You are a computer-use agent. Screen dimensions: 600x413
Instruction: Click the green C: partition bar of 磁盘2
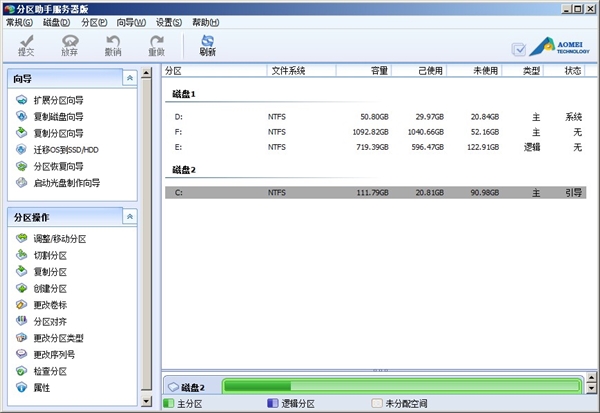tap(400, 386)
